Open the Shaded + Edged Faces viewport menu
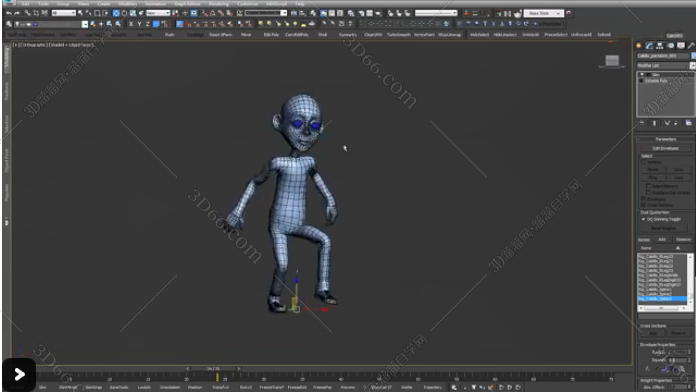The width and height of the screenshot is (696, 392). [x=72, y=45]
